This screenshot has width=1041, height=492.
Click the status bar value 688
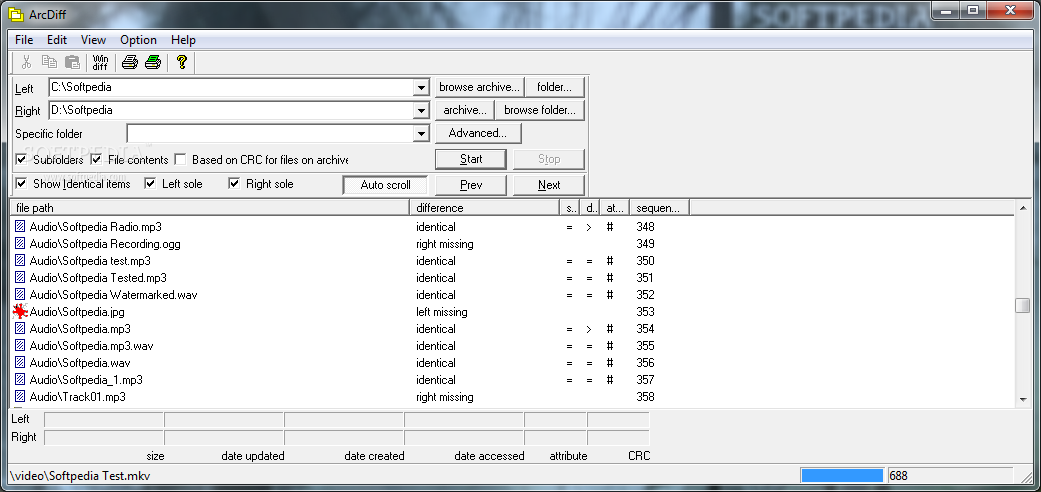[x=898, y=475]
